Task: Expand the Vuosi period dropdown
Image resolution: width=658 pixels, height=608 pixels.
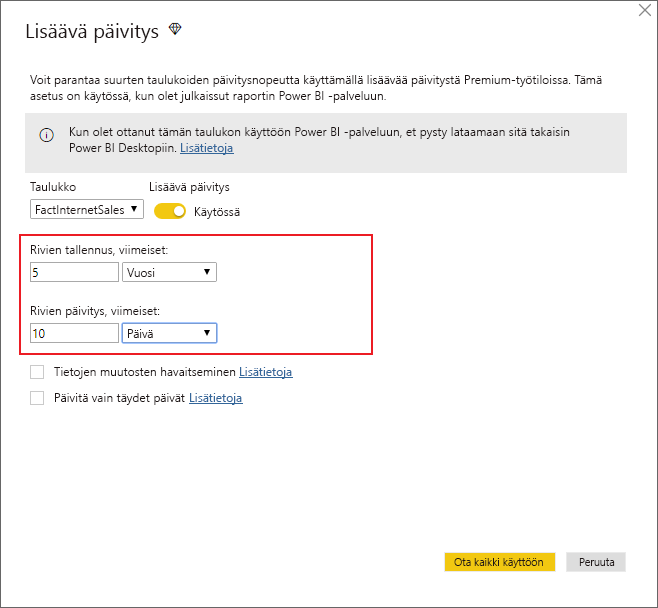Action: pos(169,272)
